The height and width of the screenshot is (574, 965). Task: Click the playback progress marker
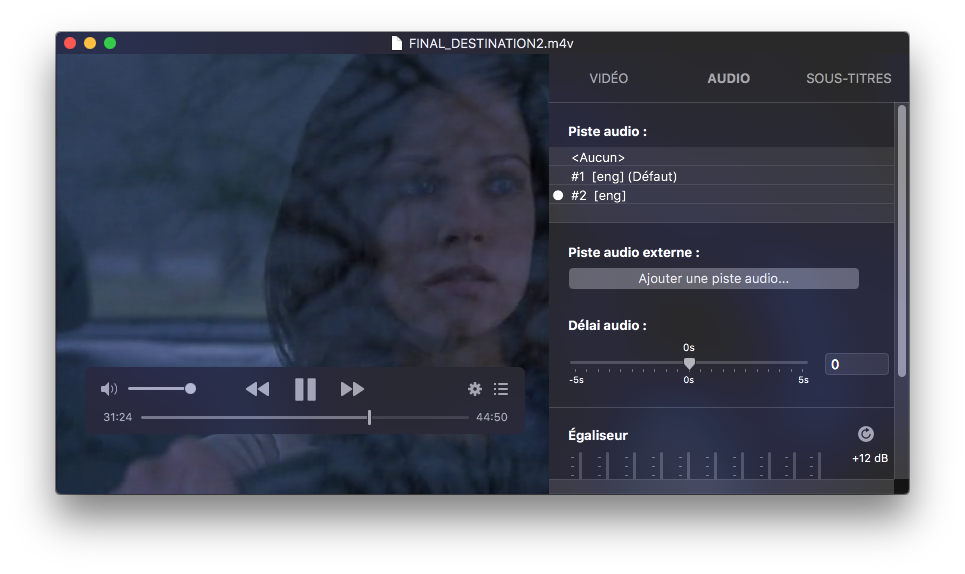point(369,418)
